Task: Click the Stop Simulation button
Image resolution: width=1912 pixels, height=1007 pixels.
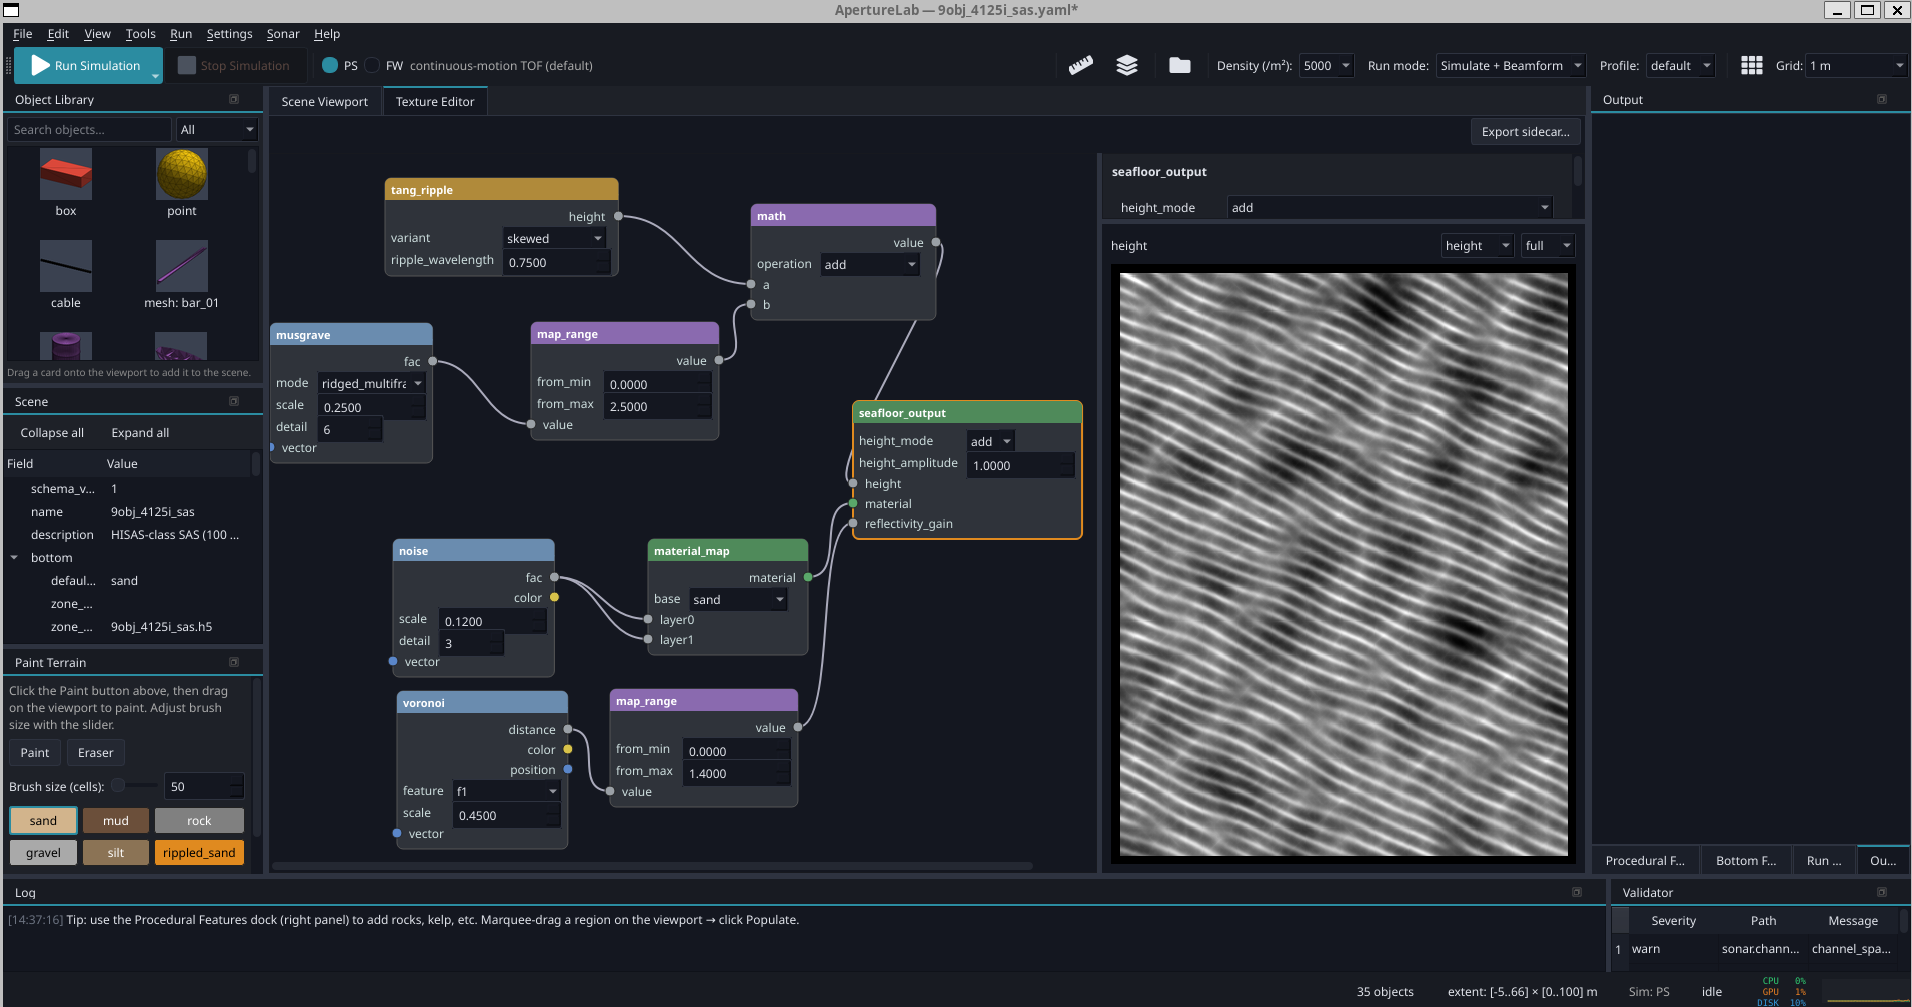Action: coord(234,66)
